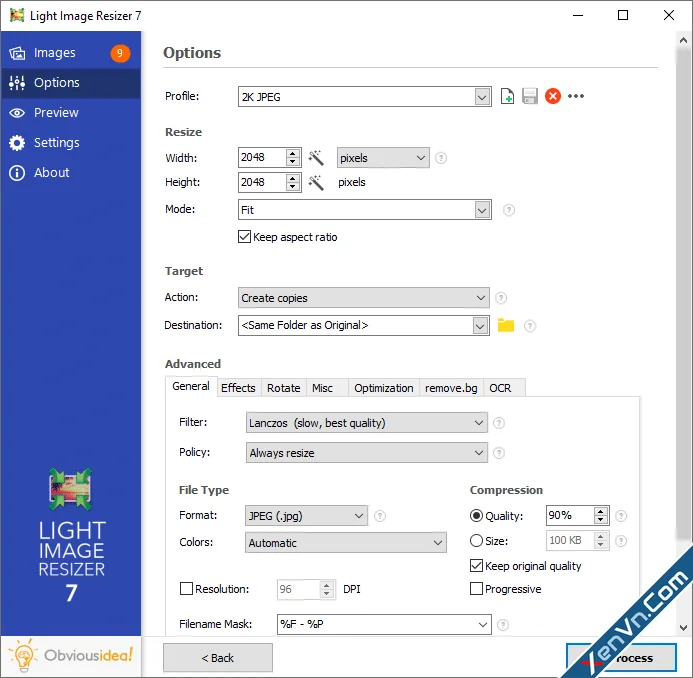Click the help icon beside Mode
Screen dimensions: 693x678
pyautogui.click(x=509, y=210)
